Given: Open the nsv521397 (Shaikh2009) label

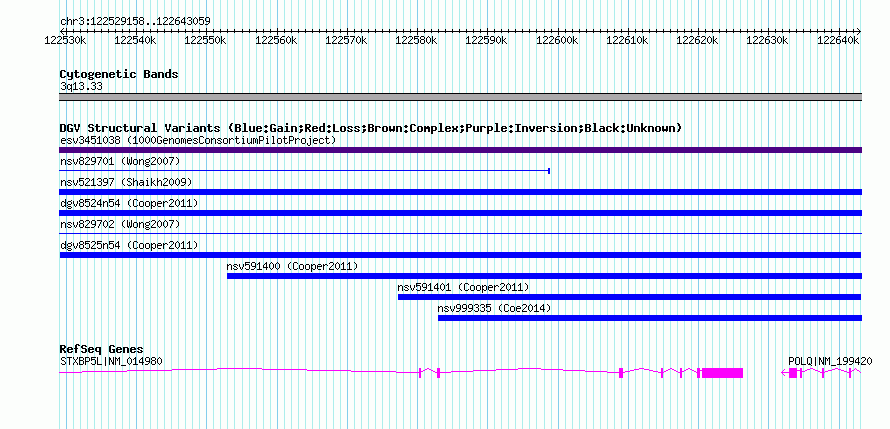Looking at the screenshot, I should tap(126, 183).
